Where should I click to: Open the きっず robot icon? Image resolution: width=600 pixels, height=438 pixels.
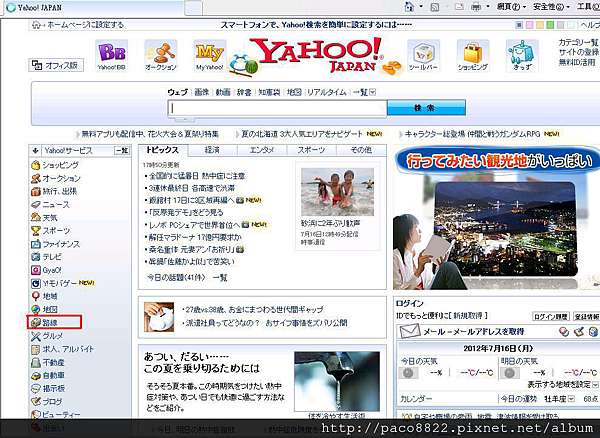(x=522, y=55)
